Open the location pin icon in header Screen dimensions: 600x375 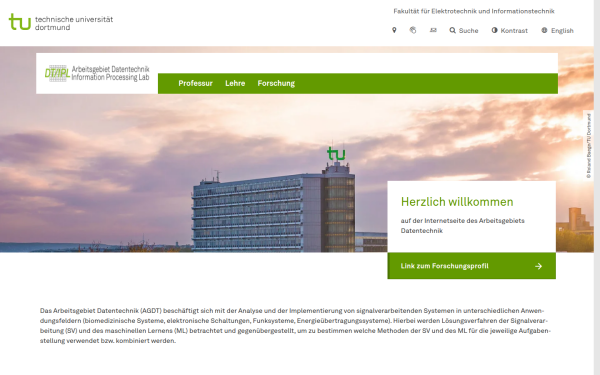coord(394,30)
